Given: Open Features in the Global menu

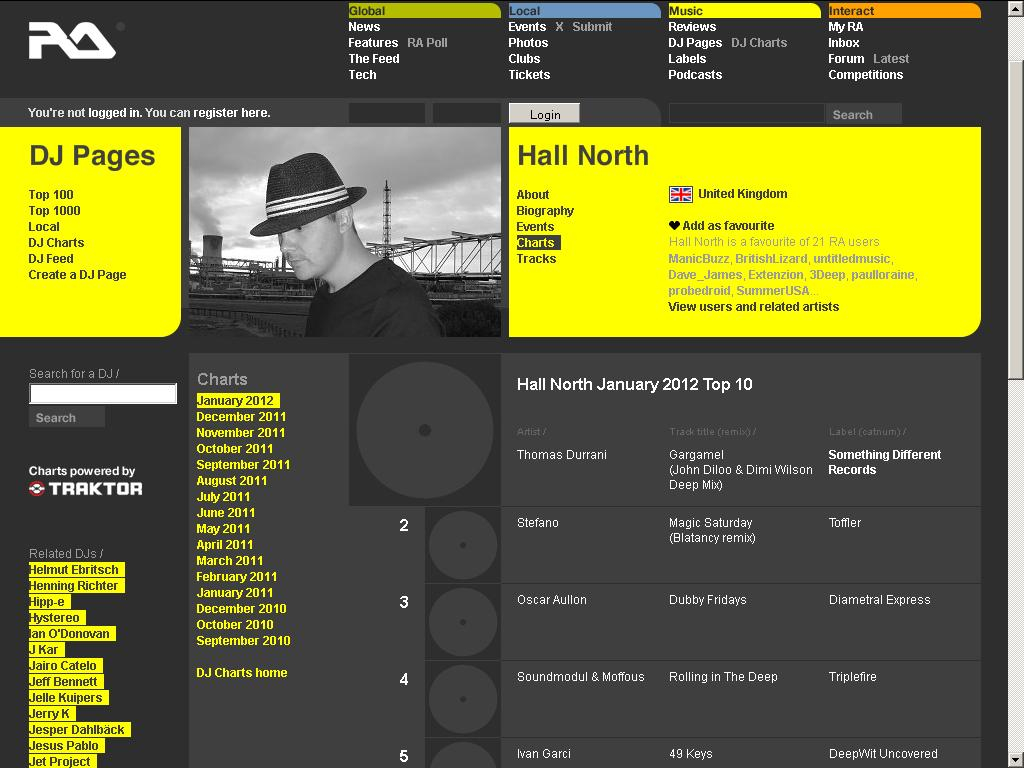Looking at the screenshot, I should coord(373,42).
